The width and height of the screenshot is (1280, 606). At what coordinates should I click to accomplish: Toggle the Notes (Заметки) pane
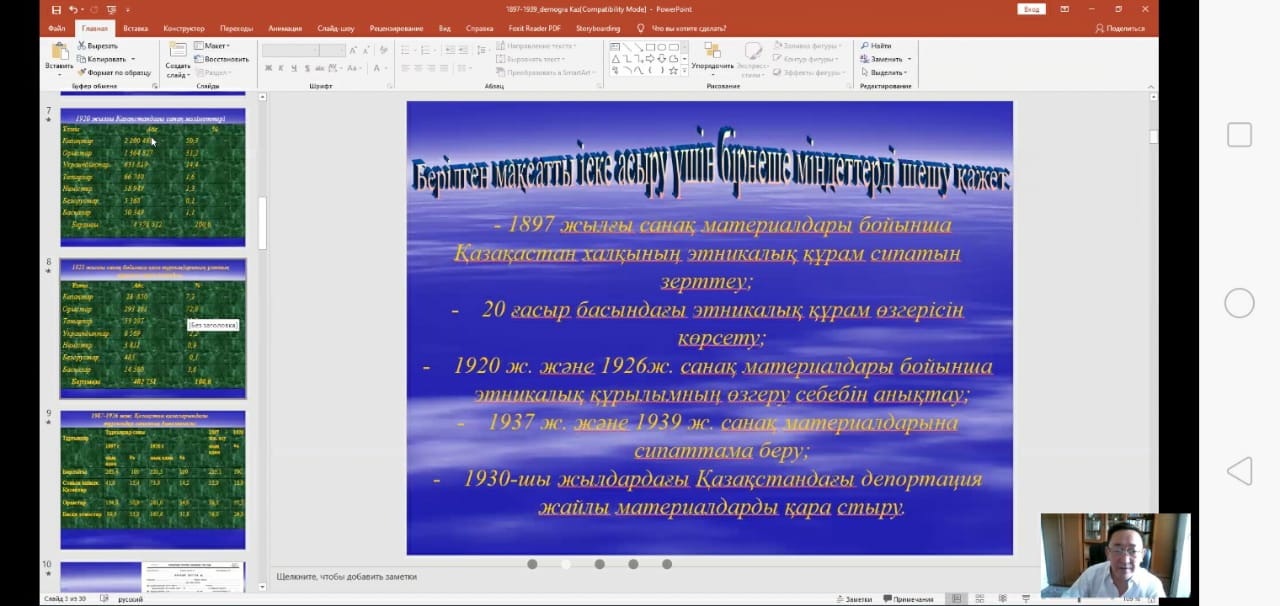pos(853,599)
